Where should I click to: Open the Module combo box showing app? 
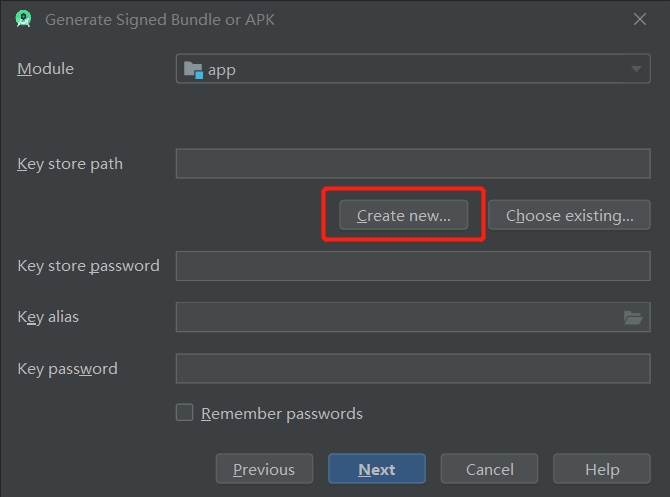point(413,69)
